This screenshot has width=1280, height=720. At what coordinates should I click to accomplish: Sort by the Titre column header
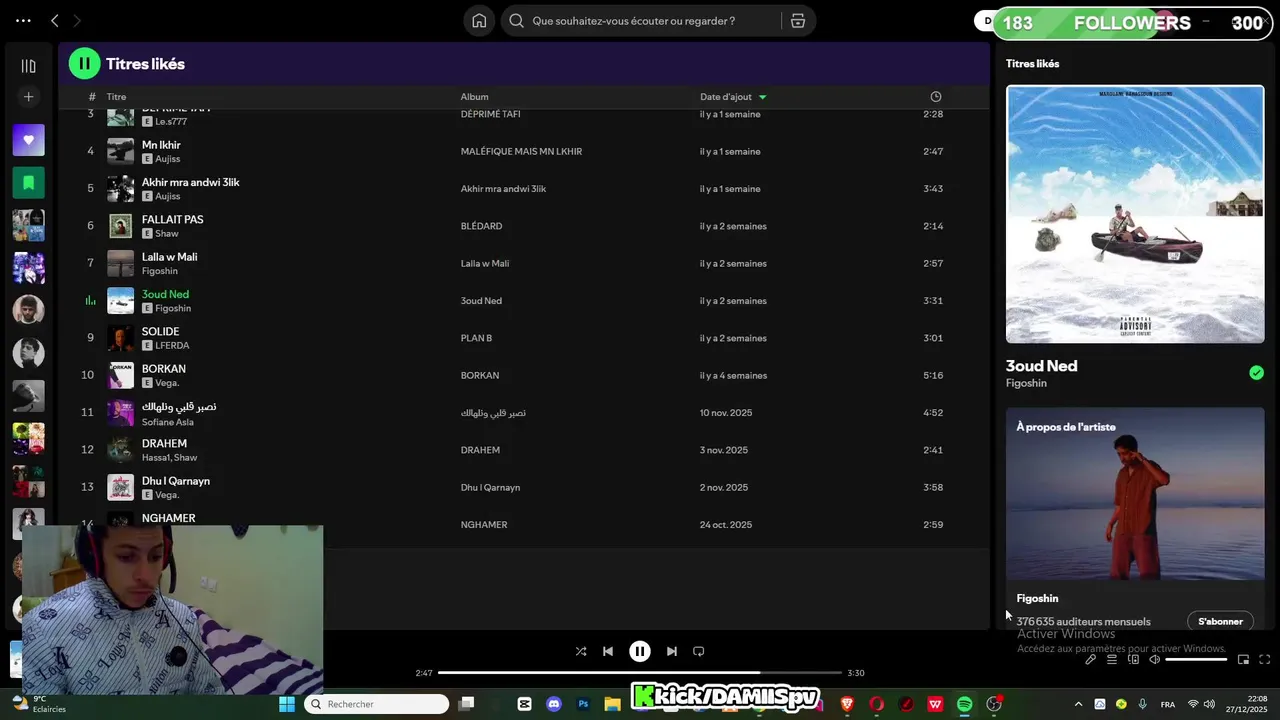[116, 97]
